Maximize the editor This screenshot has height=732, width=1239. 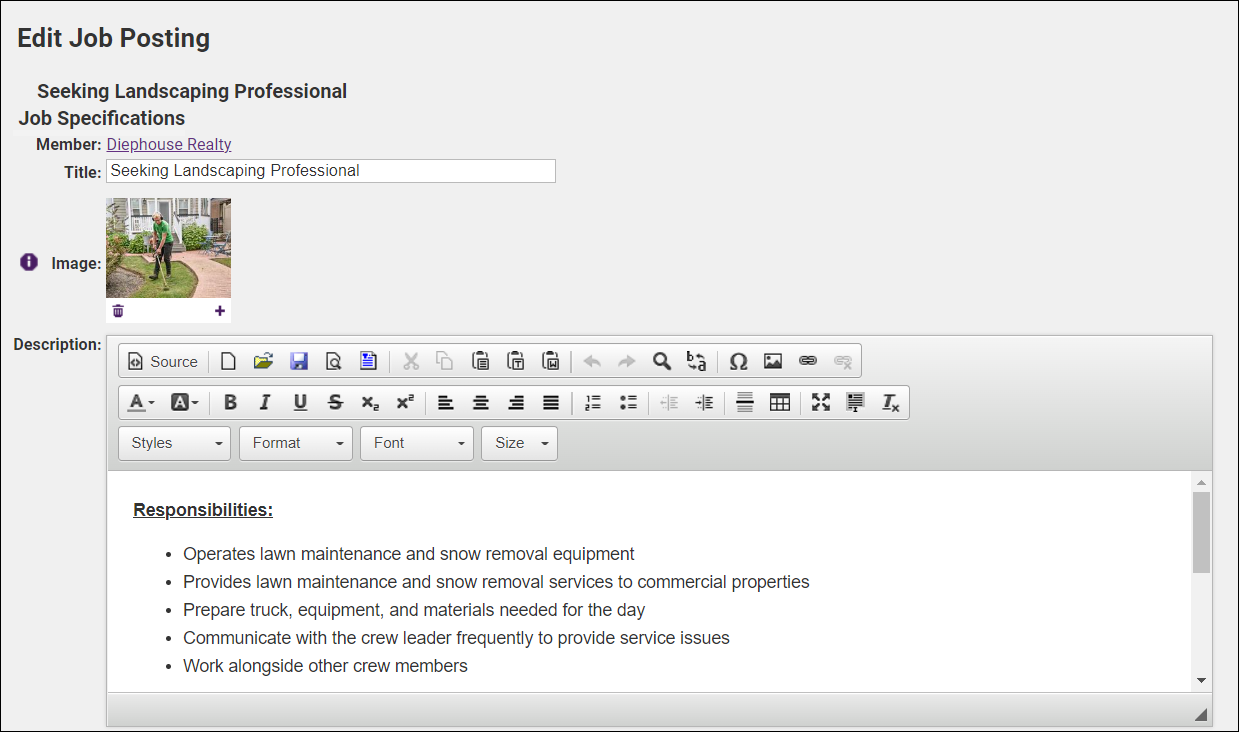click(821, 403)
